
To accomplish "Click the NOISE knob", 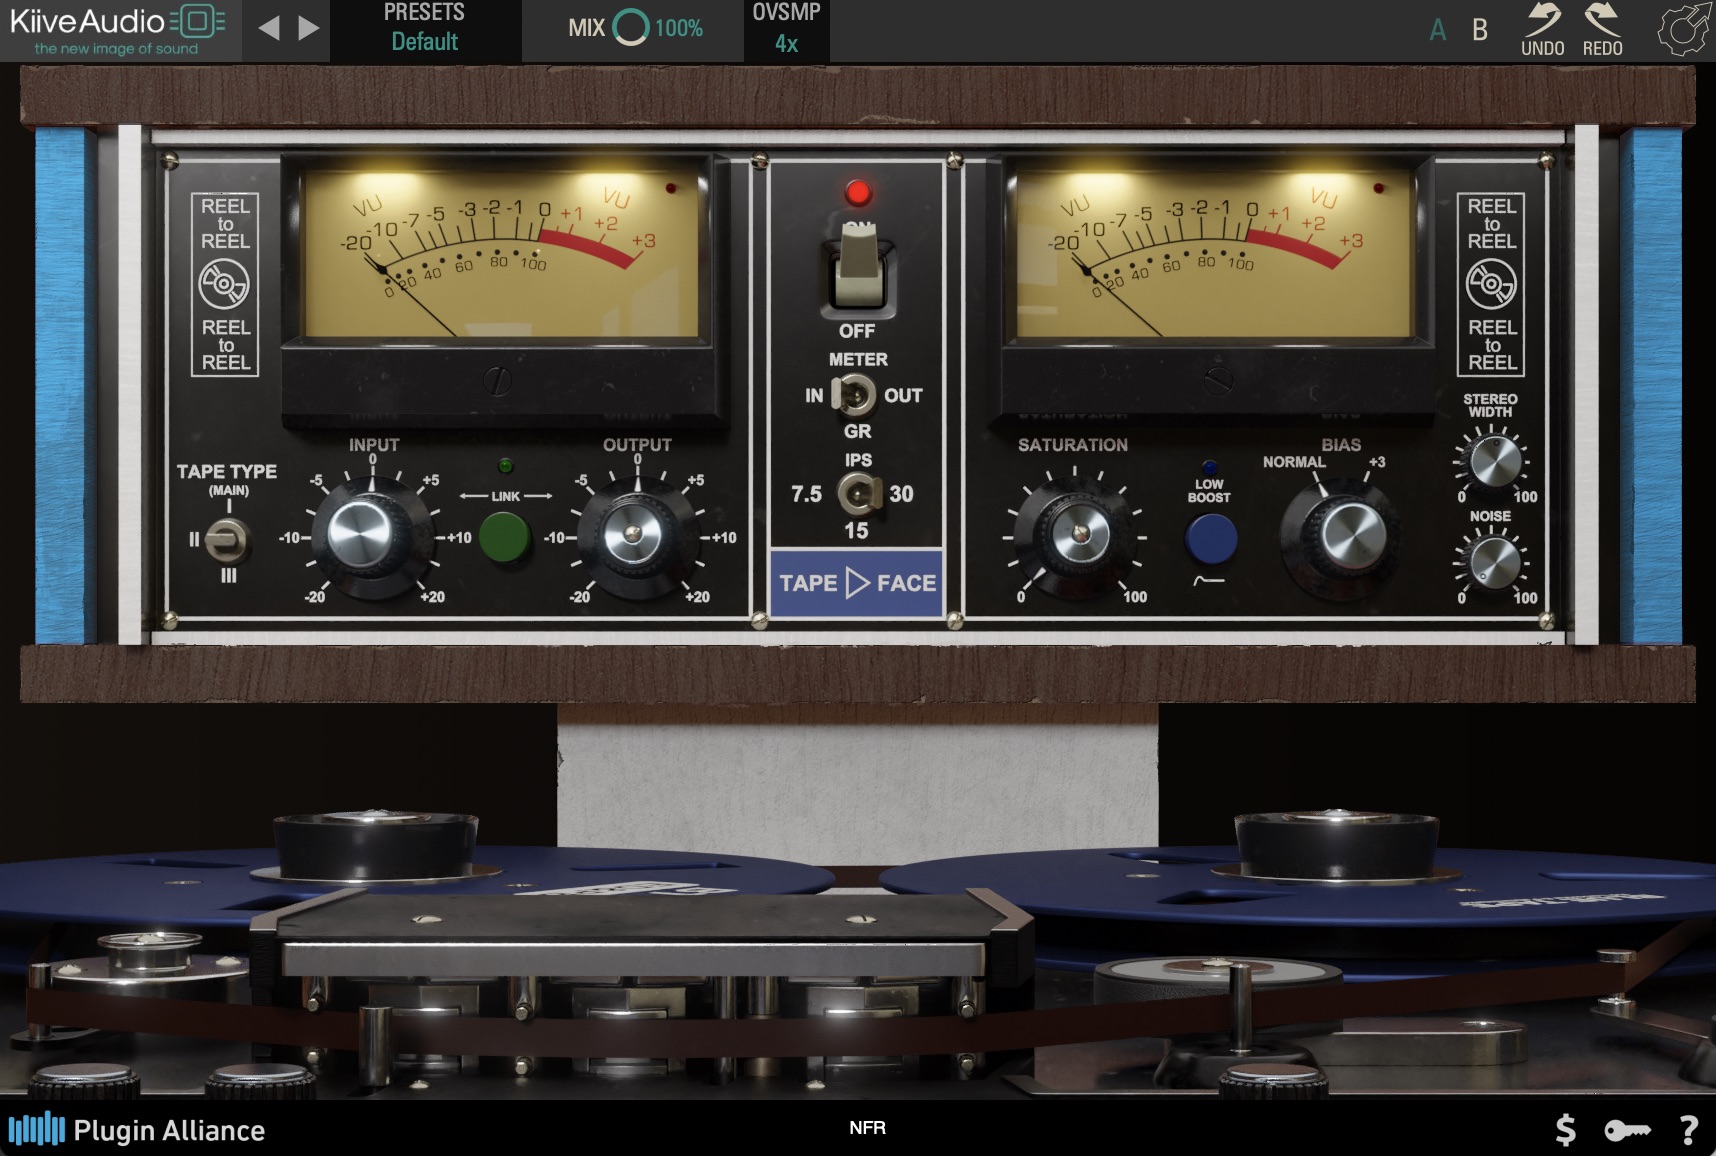I will (x=1494, y=564).
